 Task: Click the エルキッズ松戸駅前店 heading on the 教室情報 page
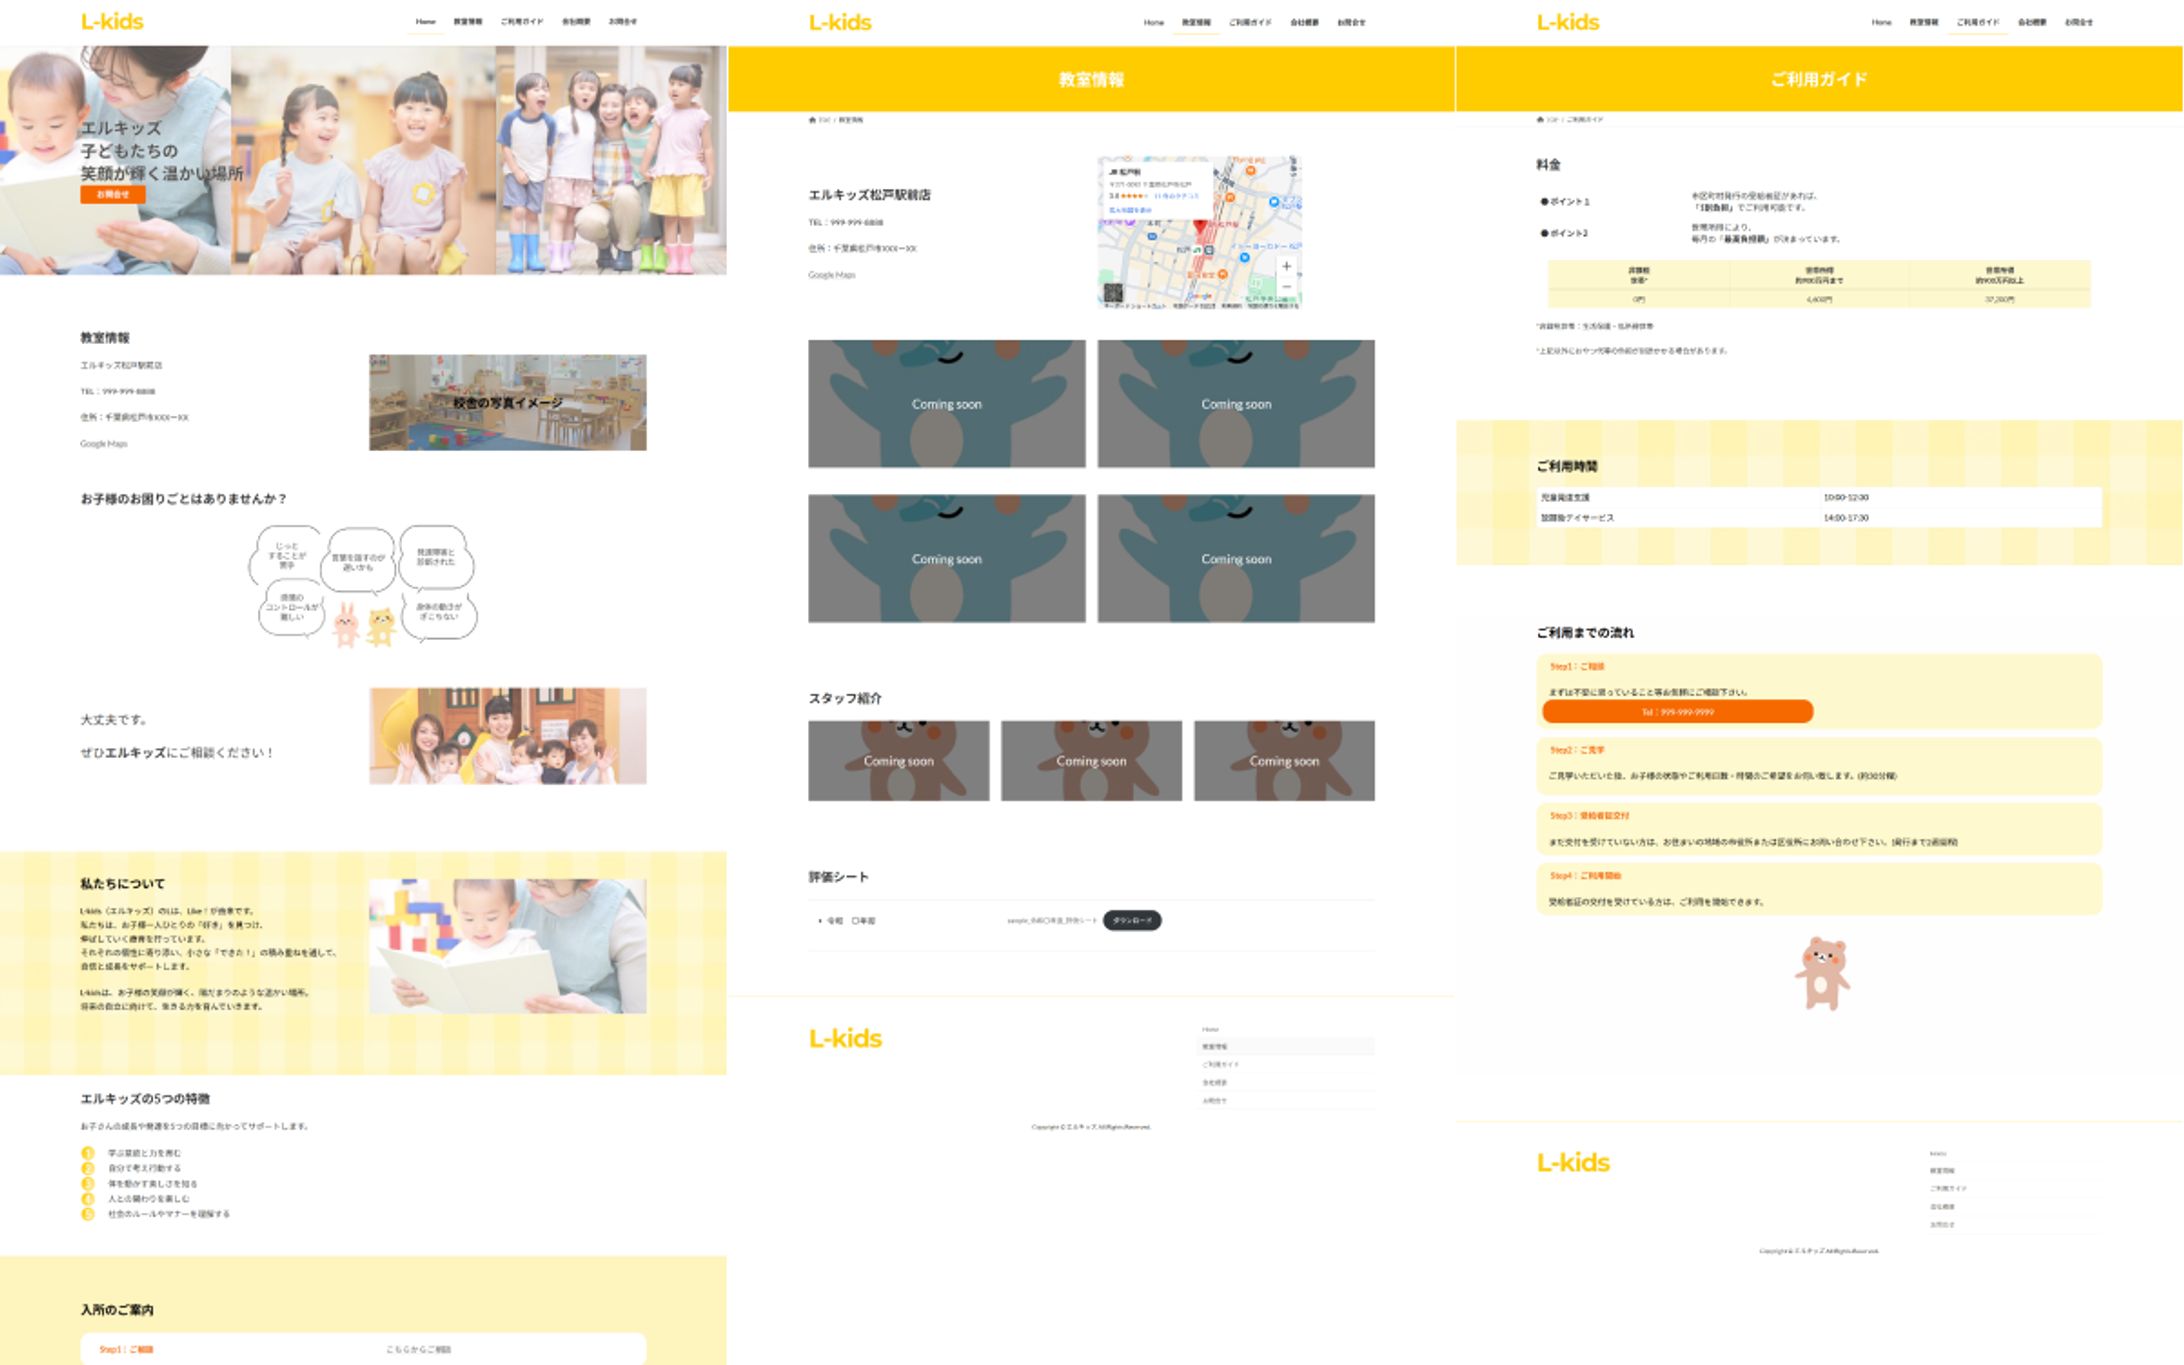pos(869,195)
